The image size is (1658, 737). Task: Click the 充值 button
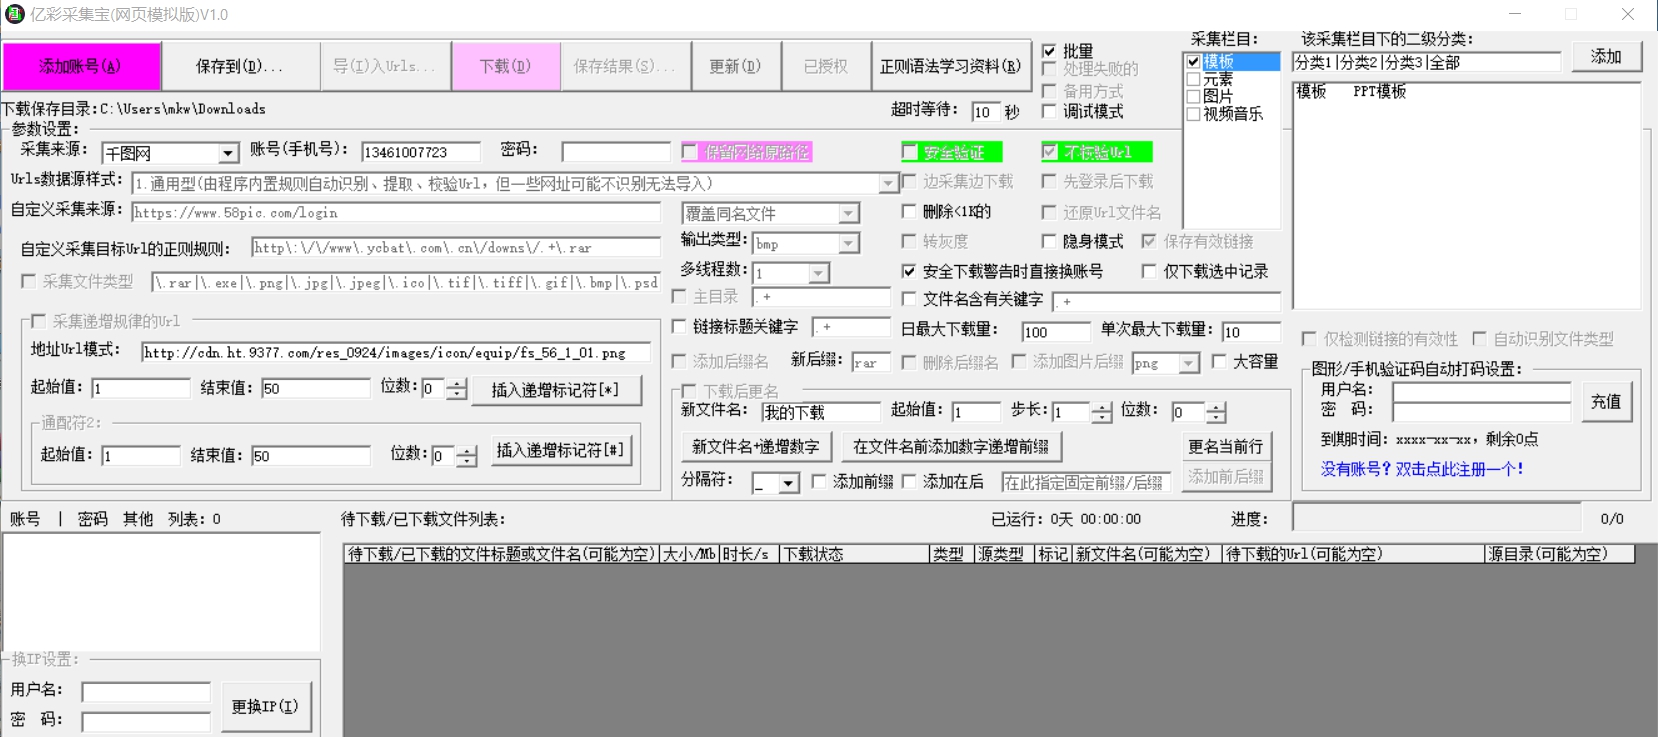click(x=1606, y=401)
